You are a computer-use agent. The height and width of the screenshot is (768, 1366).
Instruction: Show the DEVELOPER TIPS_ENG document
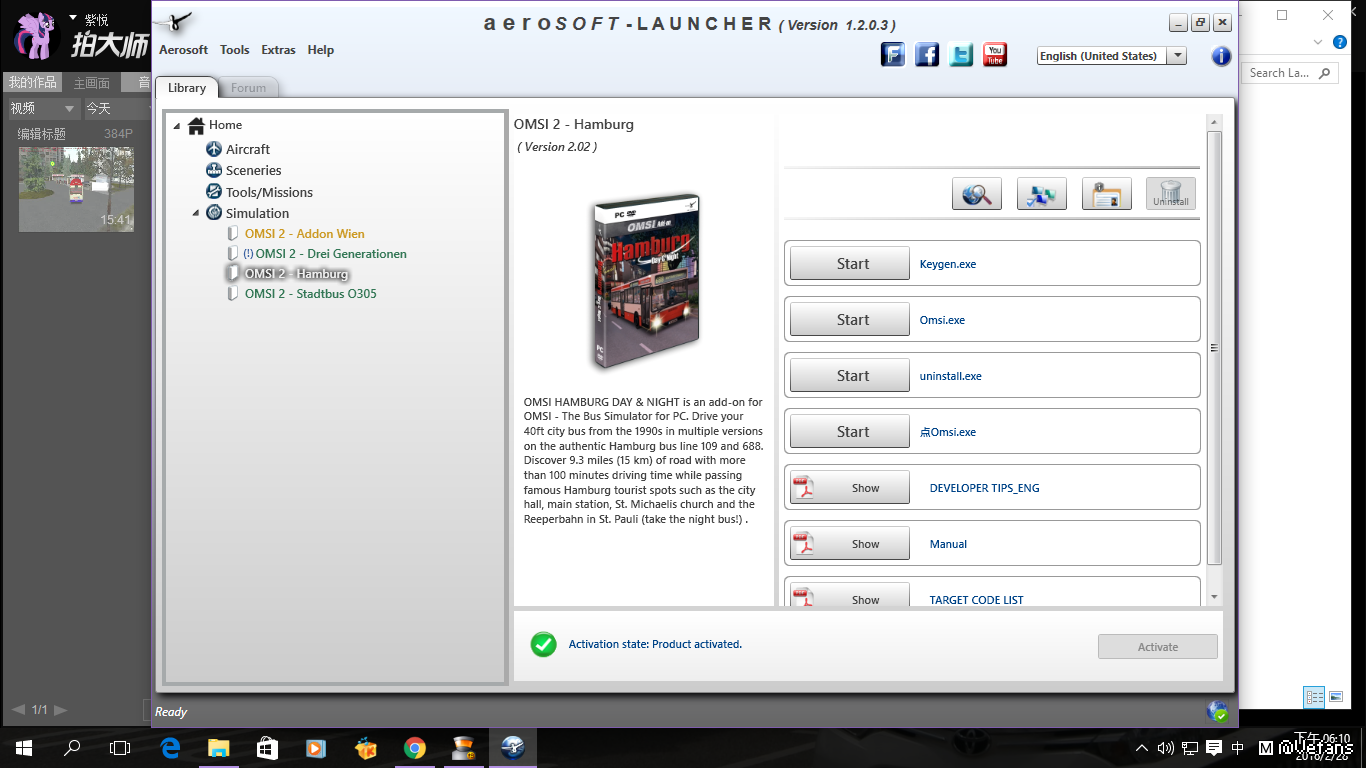[850, 488]
